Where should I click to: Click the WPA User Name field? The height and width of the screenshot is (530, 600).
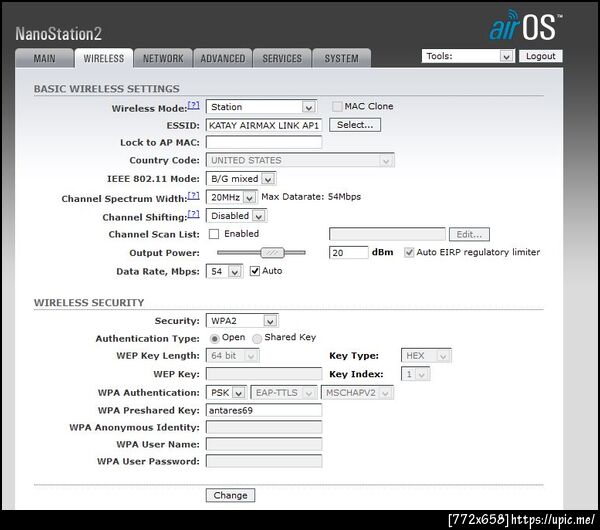(x=264, y=444)
